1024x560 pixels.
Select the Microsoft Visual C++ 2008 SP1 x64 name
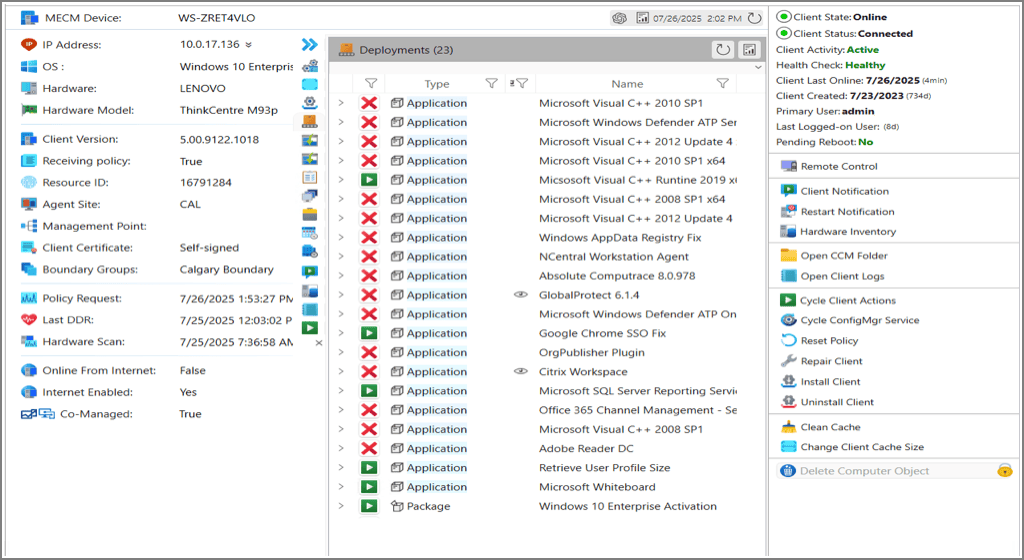632,199
